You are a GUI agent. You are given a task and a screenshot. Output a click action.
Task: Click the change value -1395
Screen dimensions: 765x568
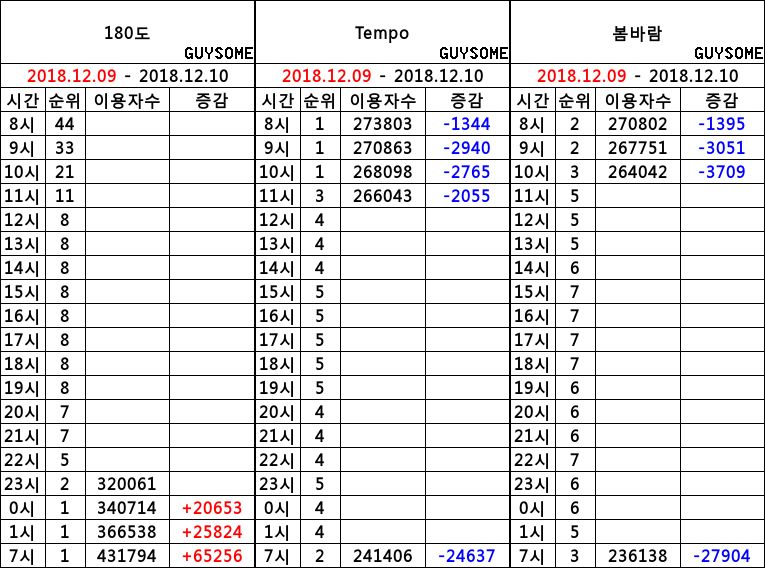coord(722,124)
